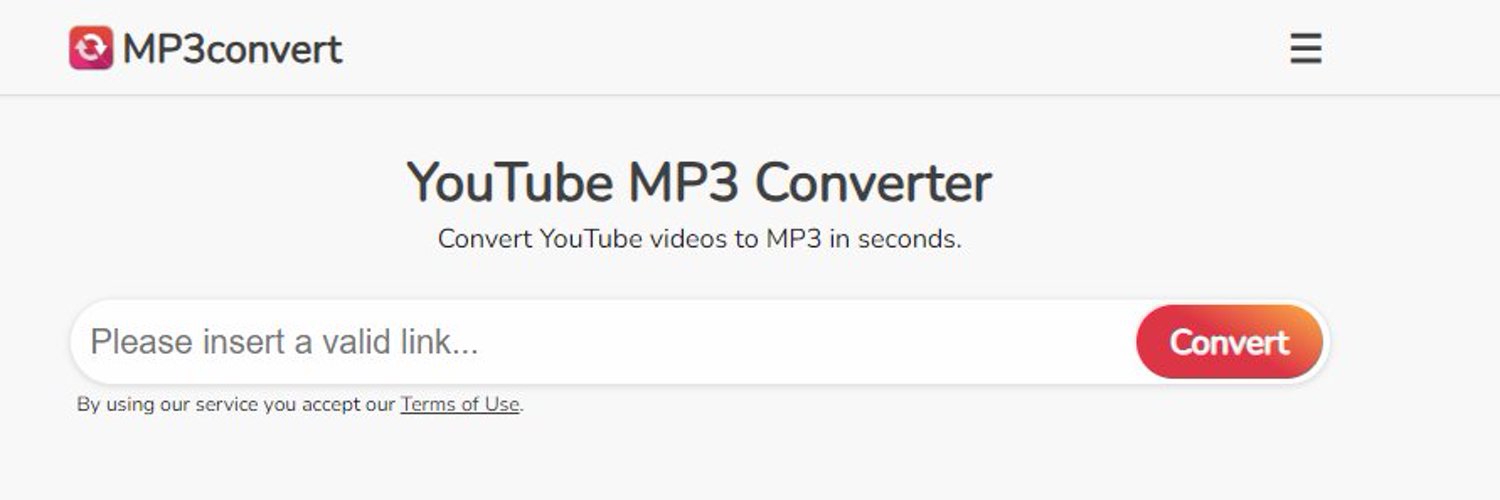
Task: Click the word 'YouTube' in the main heading
Action: pos(509,182)
